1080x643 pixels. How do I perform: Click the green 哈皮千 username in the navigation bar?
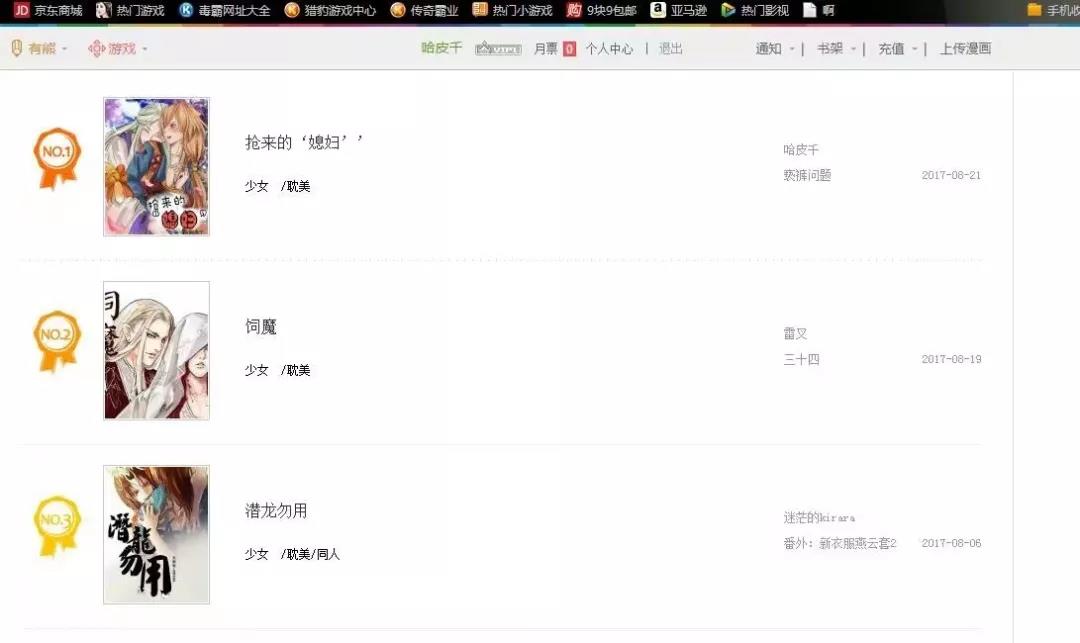442,48
